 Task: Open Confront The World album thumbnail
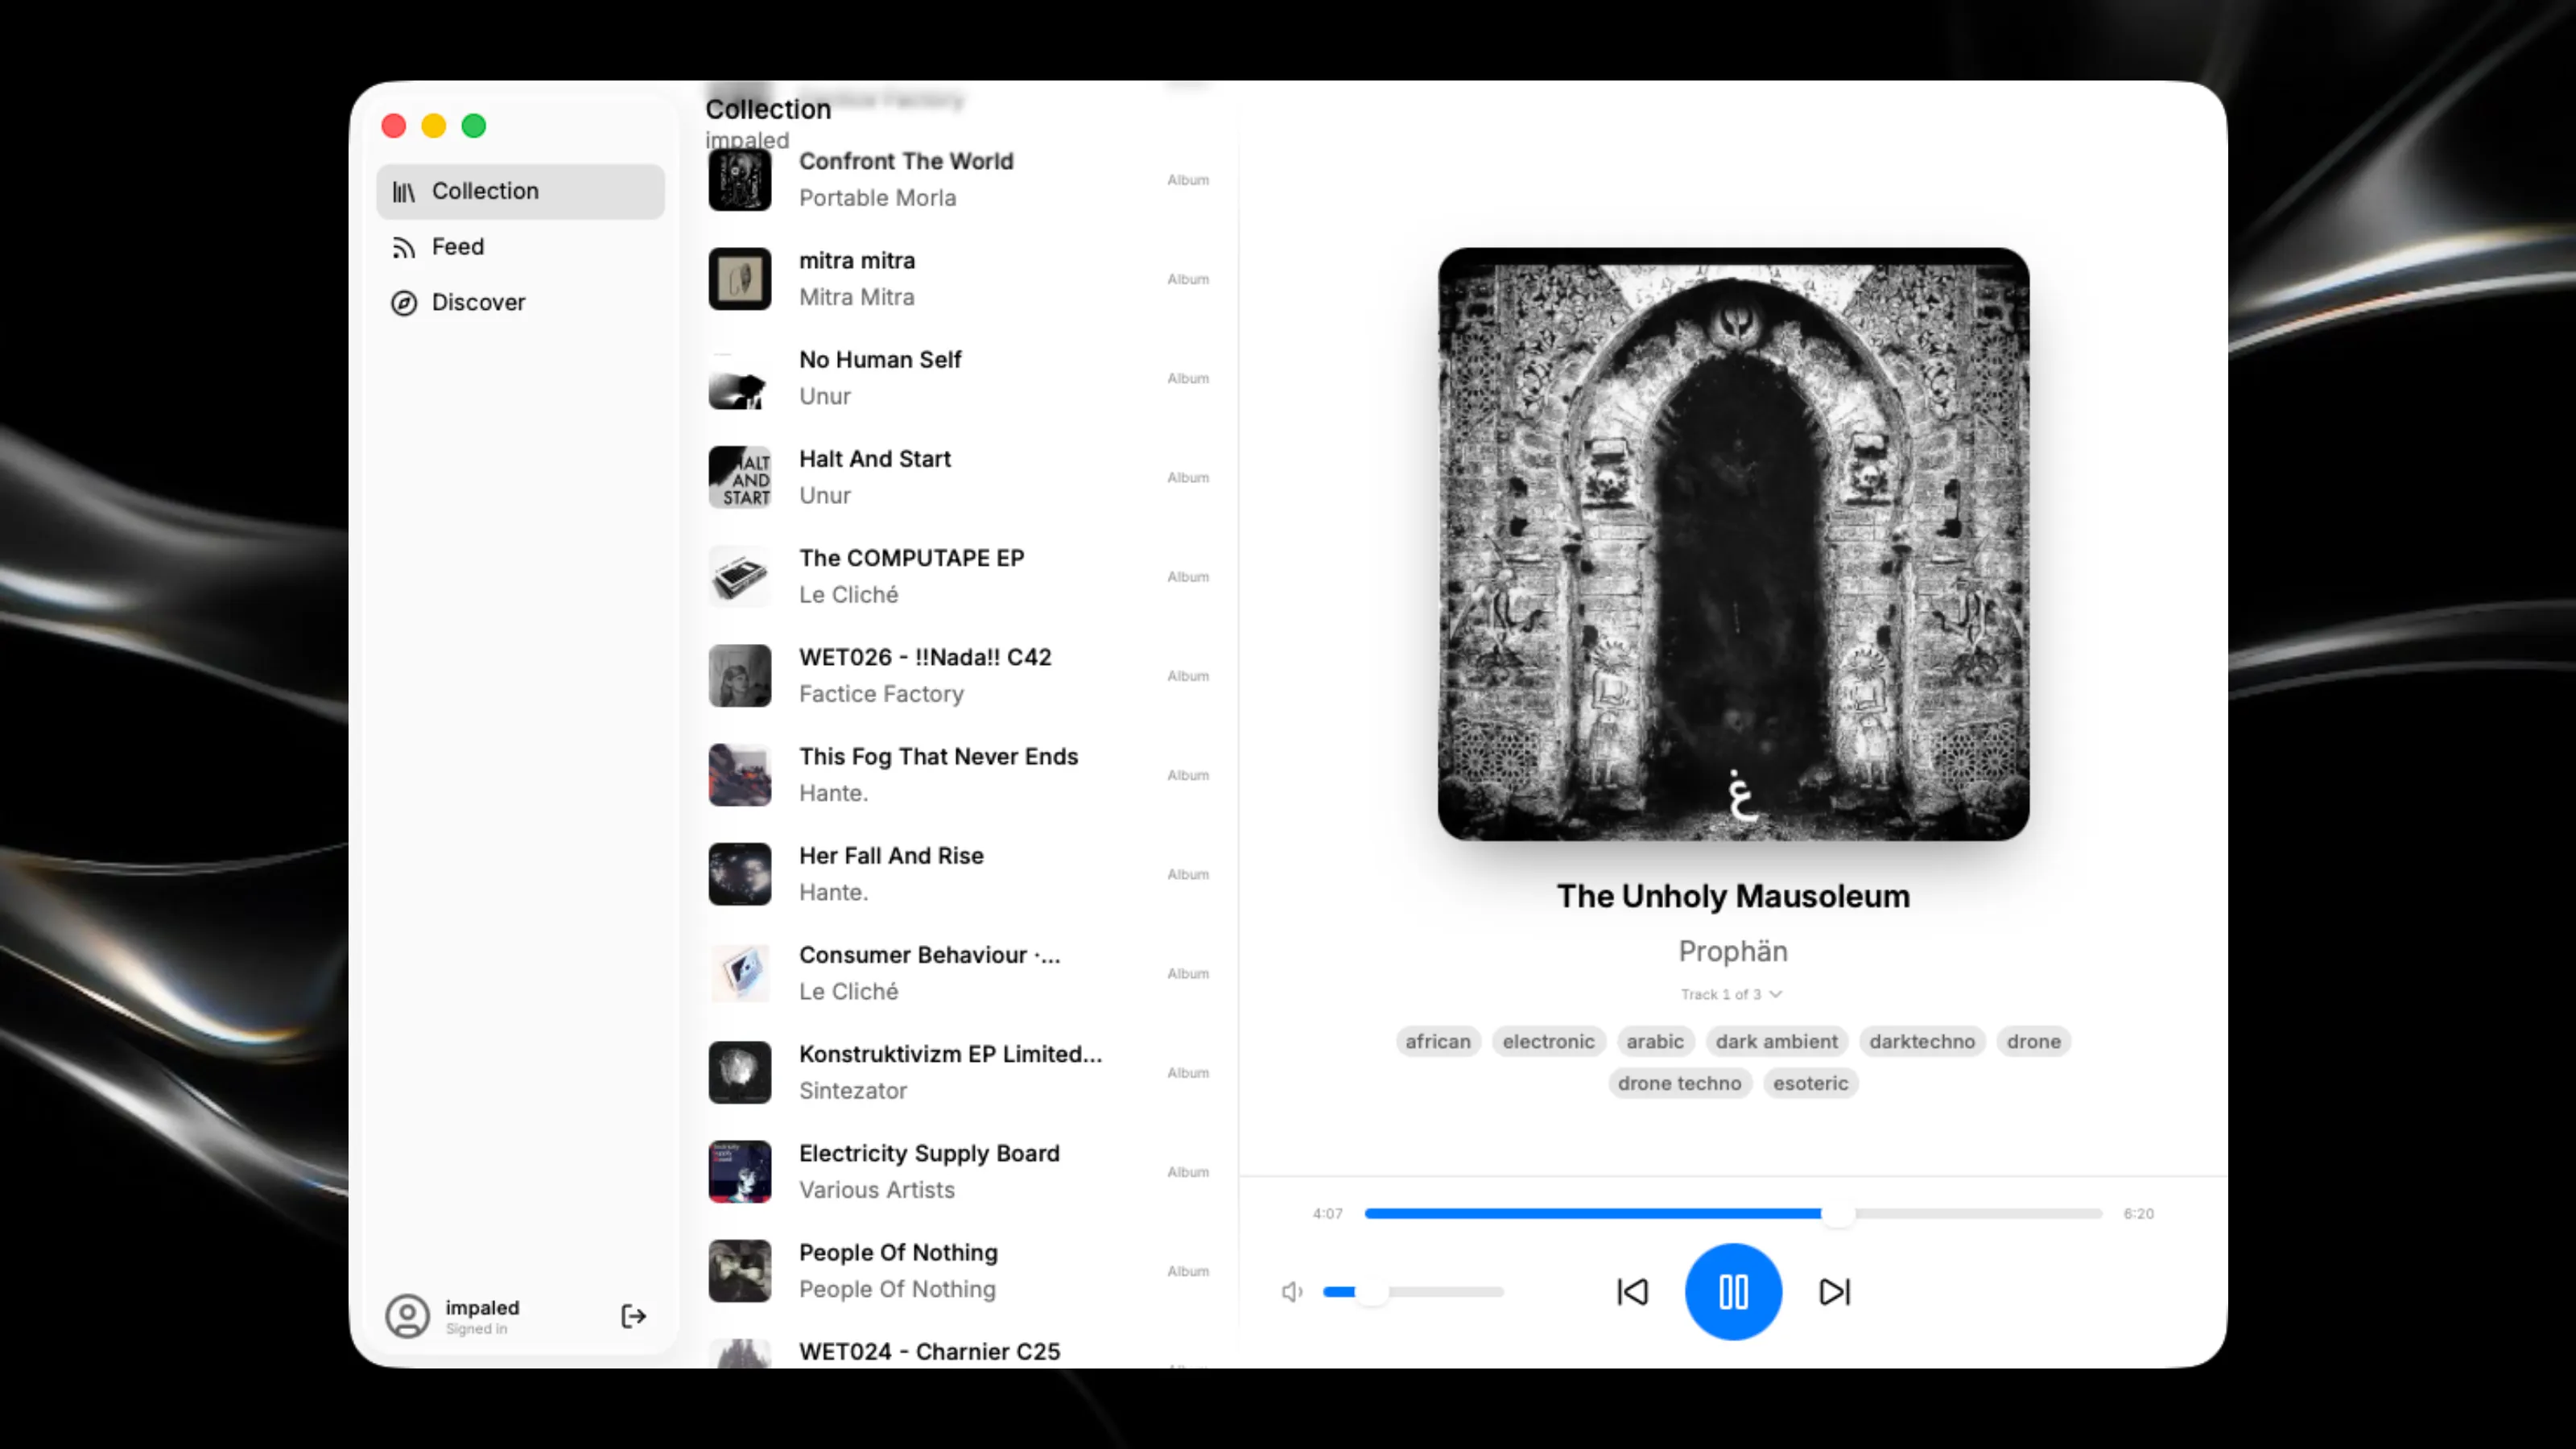[x=740, y=180]
